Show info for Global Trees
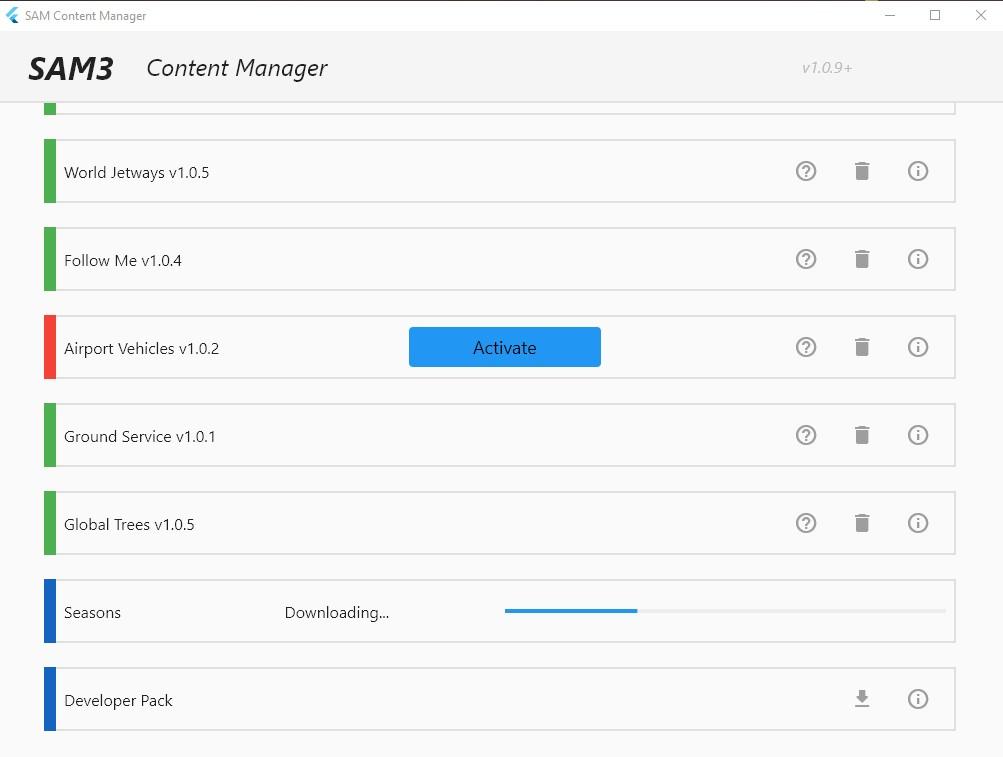The image size is (1003, 757). tap(918, 523)
